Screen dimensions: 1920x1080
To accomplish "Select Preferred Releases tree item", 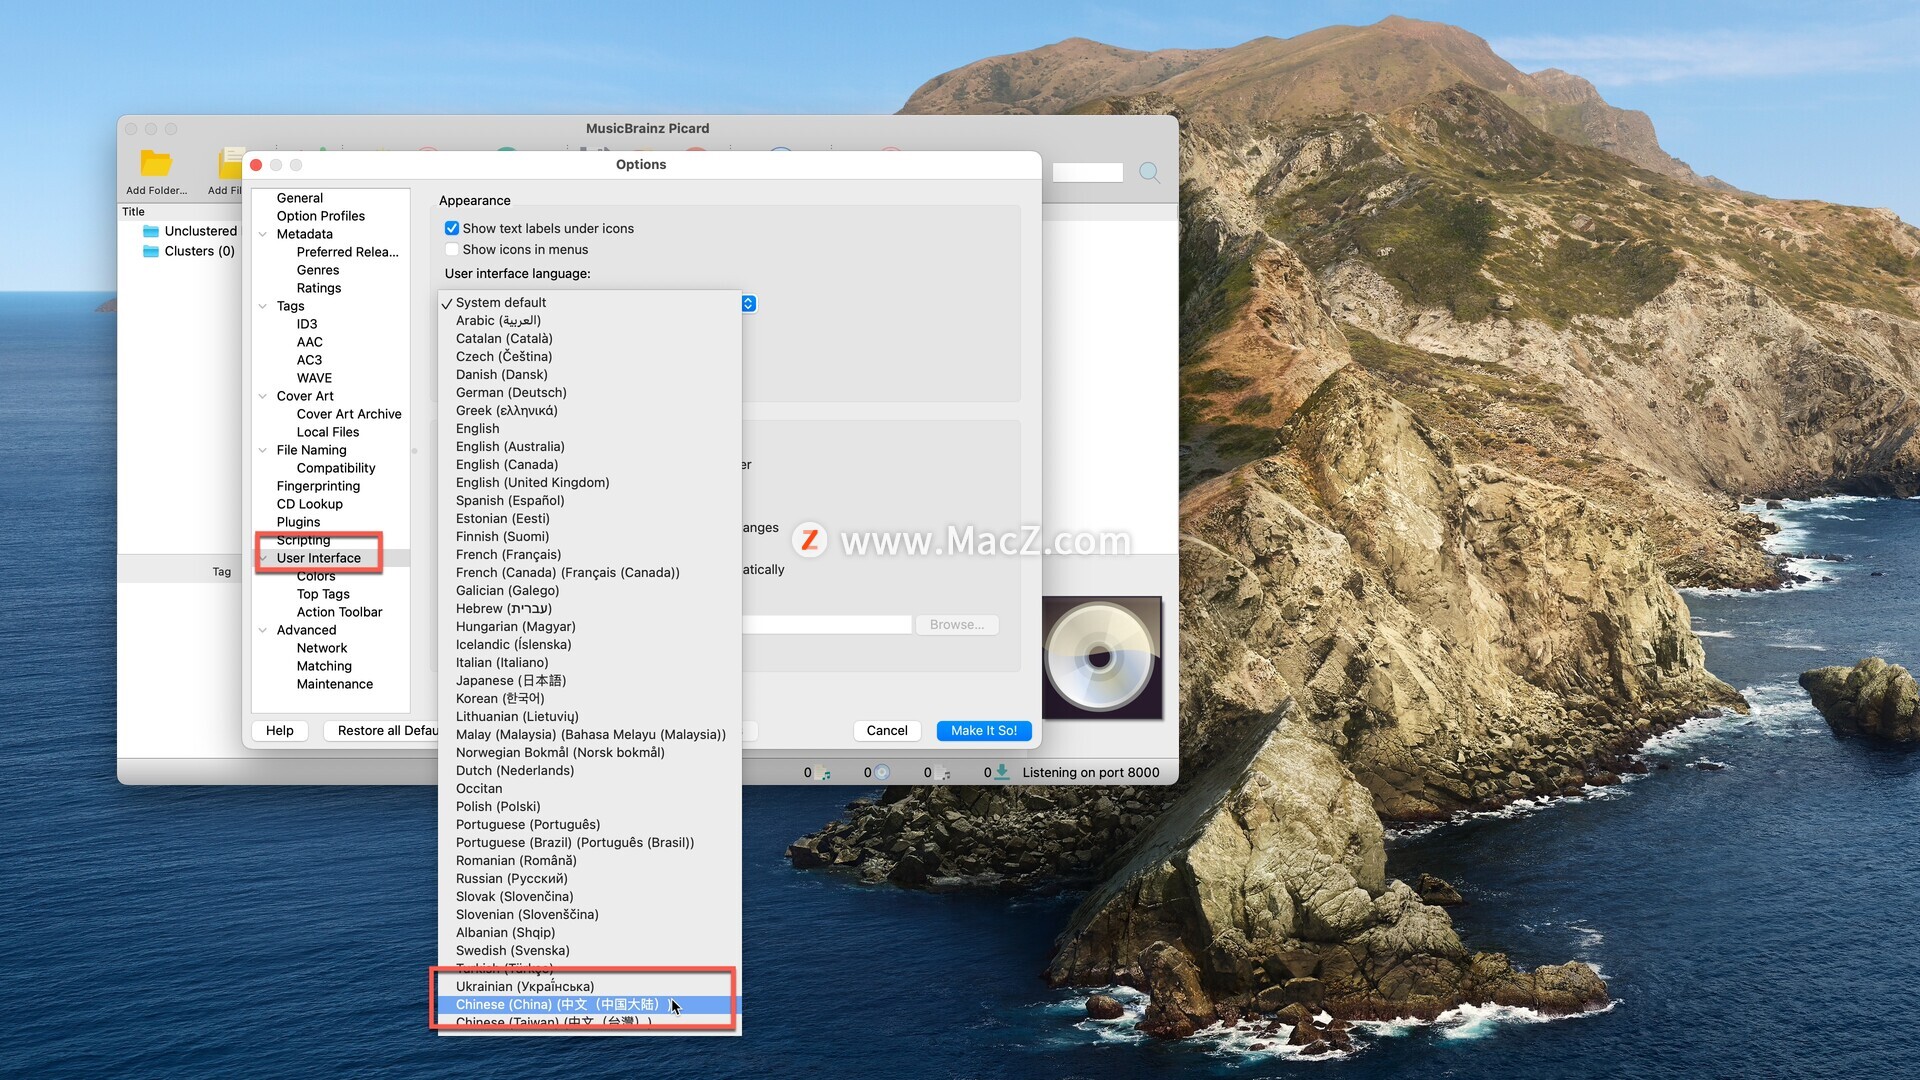I will click(348, 252).
